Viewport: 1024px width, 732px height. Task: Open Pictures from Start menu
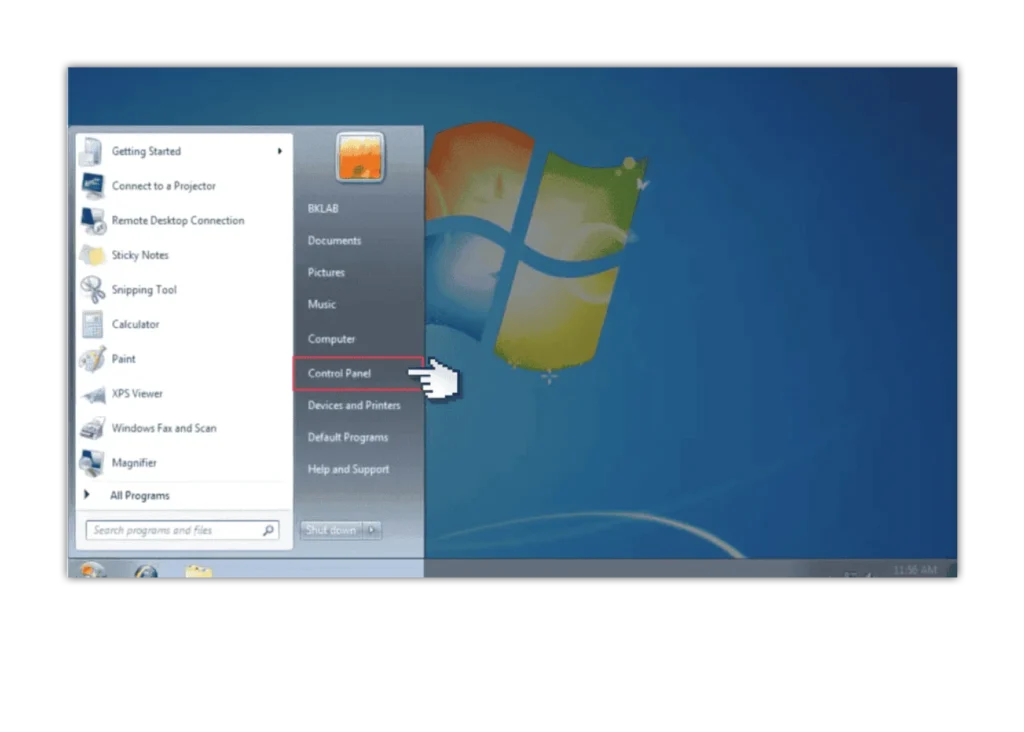[x=326, y=272]
